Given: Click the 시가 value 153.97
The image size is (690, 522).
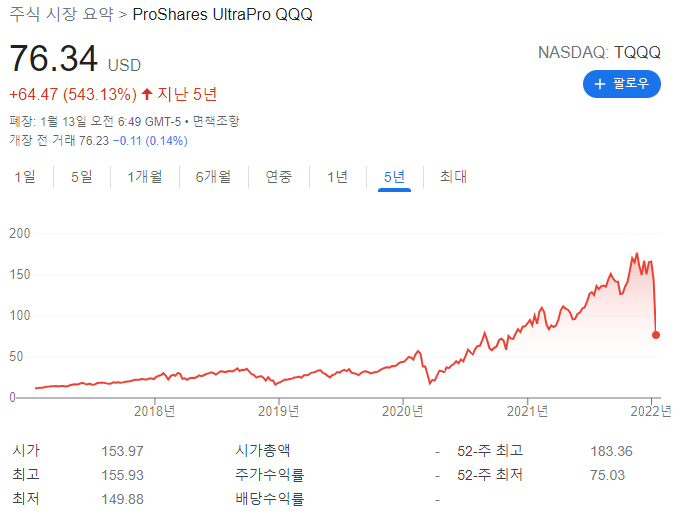Looking at the screenshot, I should 122,451.
